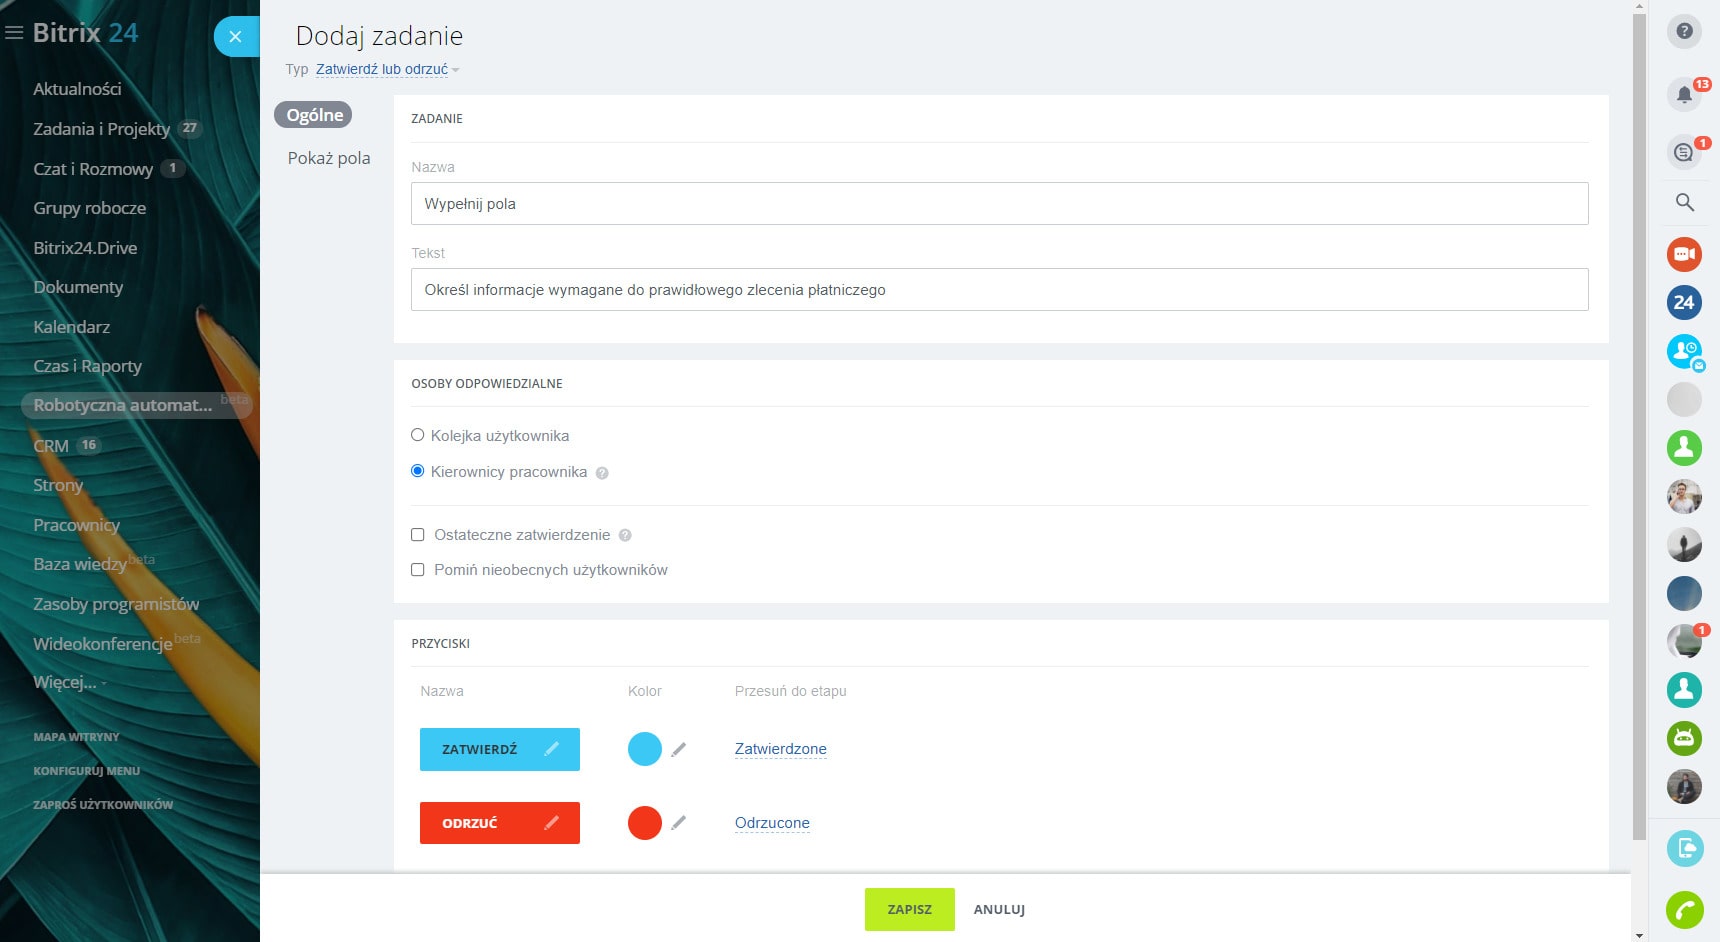Screen dimensions: 1720x942
Task: Click the Anuluj link
Action: coord(998,910)
